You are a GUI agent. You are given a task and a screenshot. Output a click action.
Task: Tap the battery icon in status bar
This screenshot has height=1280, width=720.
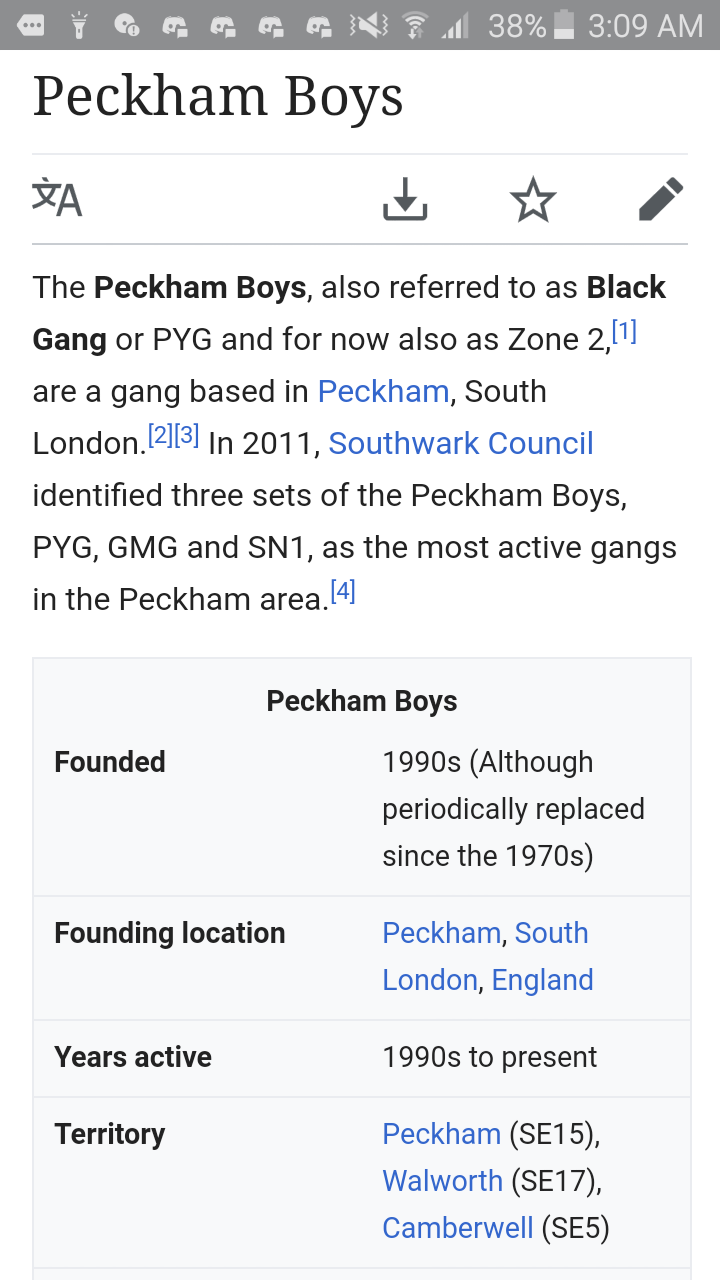564,25
